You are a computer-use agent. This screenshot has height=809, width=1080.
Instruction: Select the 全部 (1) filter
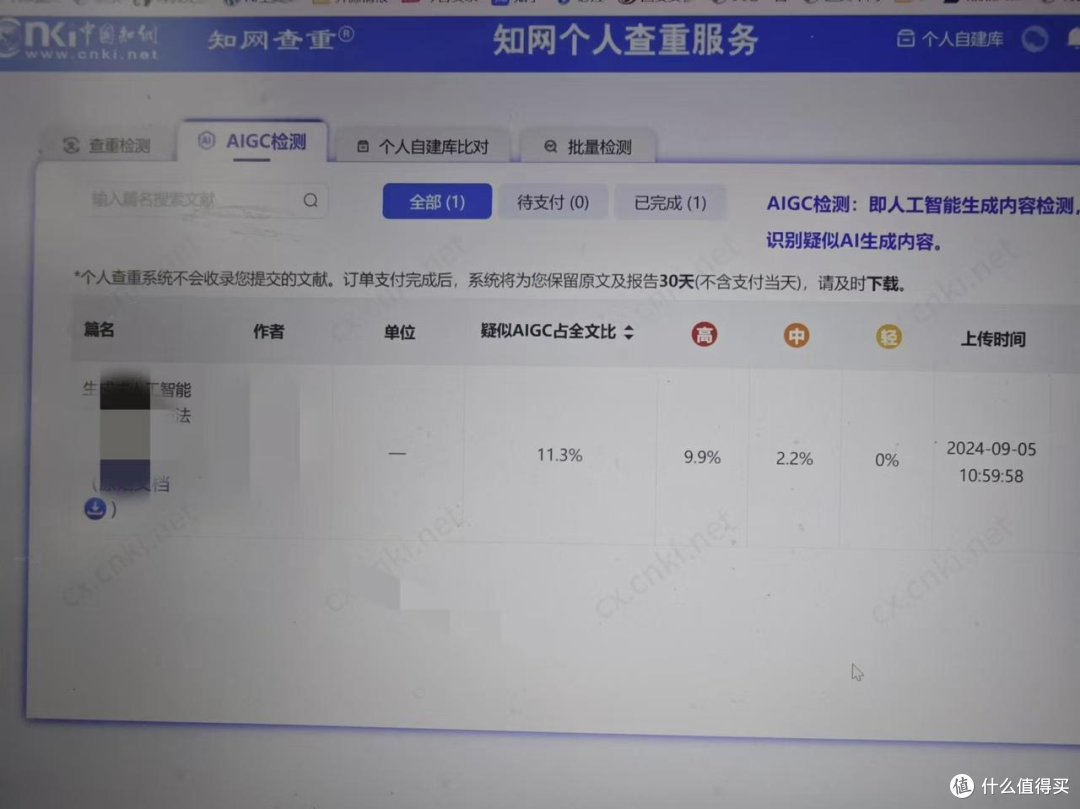point(437,201)
